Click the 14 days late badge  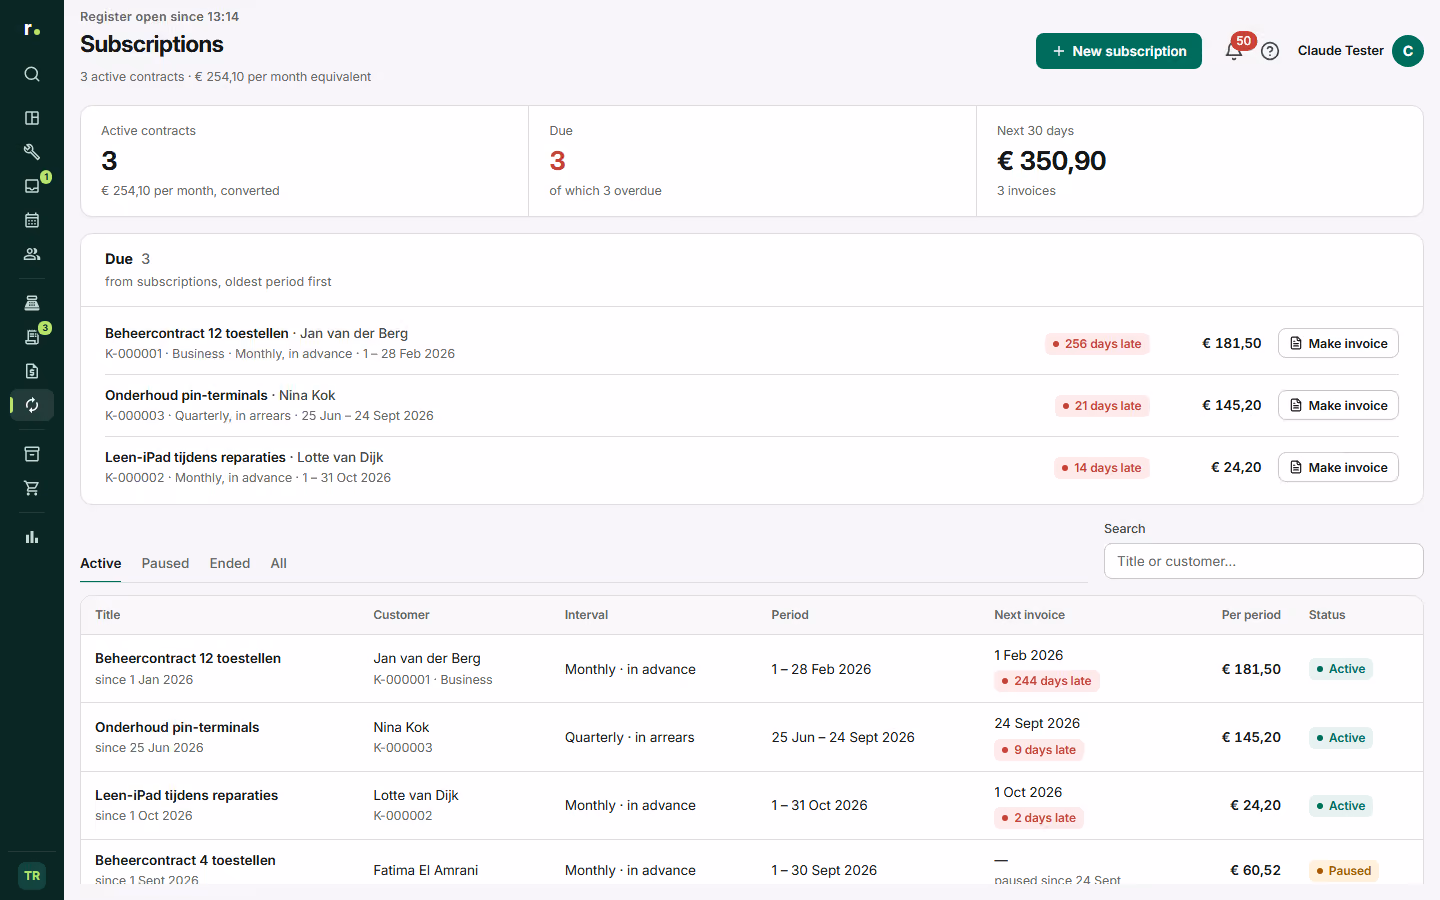(1102, 468)
